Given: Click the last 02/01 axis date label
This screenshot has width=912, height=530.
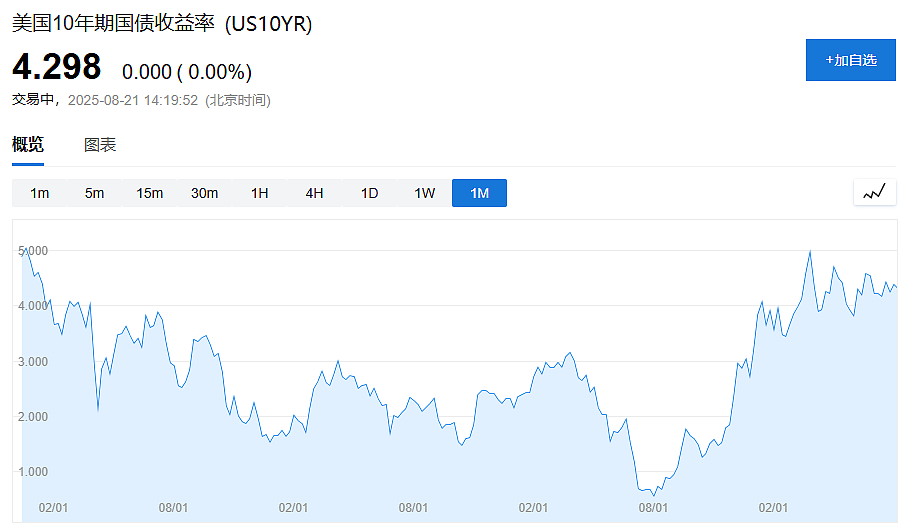Looking at the screenshot, I should pos(773,507).
